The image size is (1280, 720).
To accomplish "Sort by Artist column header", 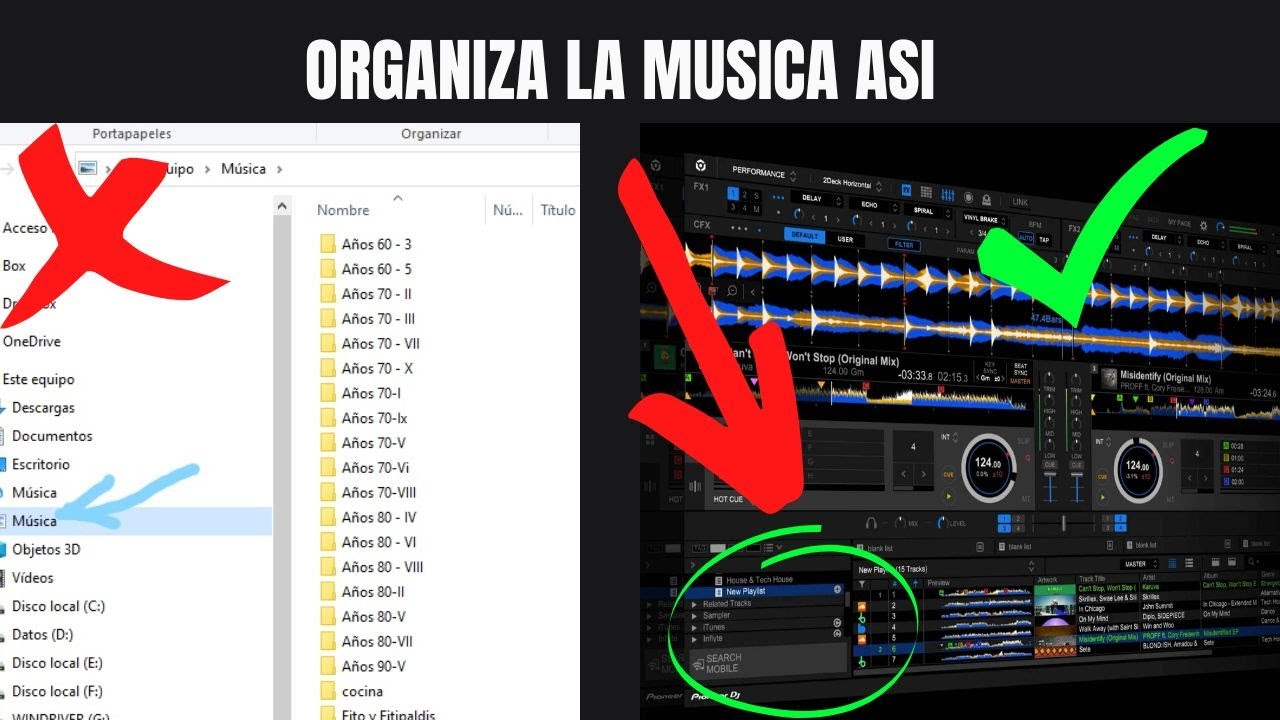I will pos(1151,579).
